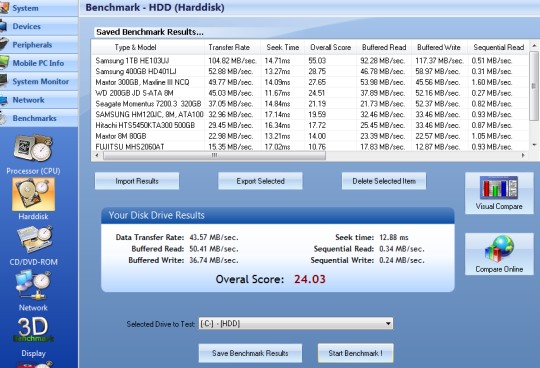Select the WD 200GB JD S-ATA 8M row

coord(310,93)
